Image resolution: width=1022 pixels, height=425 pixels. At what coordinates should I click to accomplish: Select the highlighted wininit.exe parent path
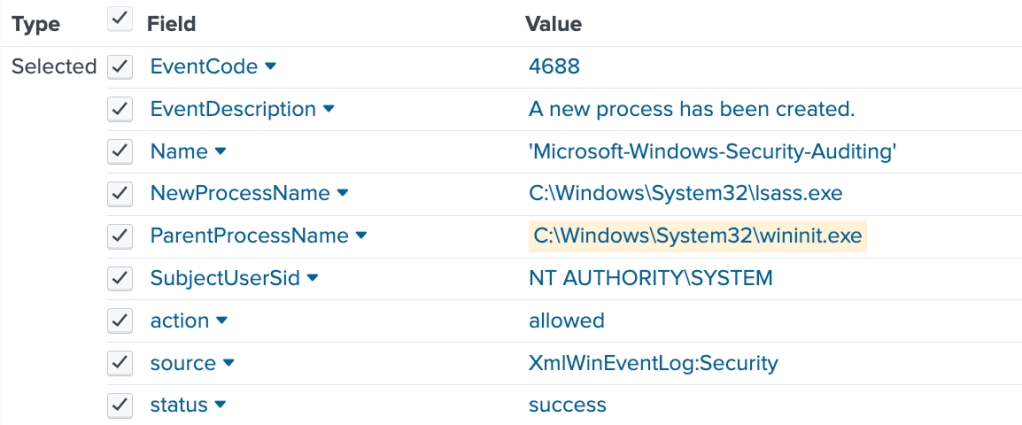[x=697, y=236]
